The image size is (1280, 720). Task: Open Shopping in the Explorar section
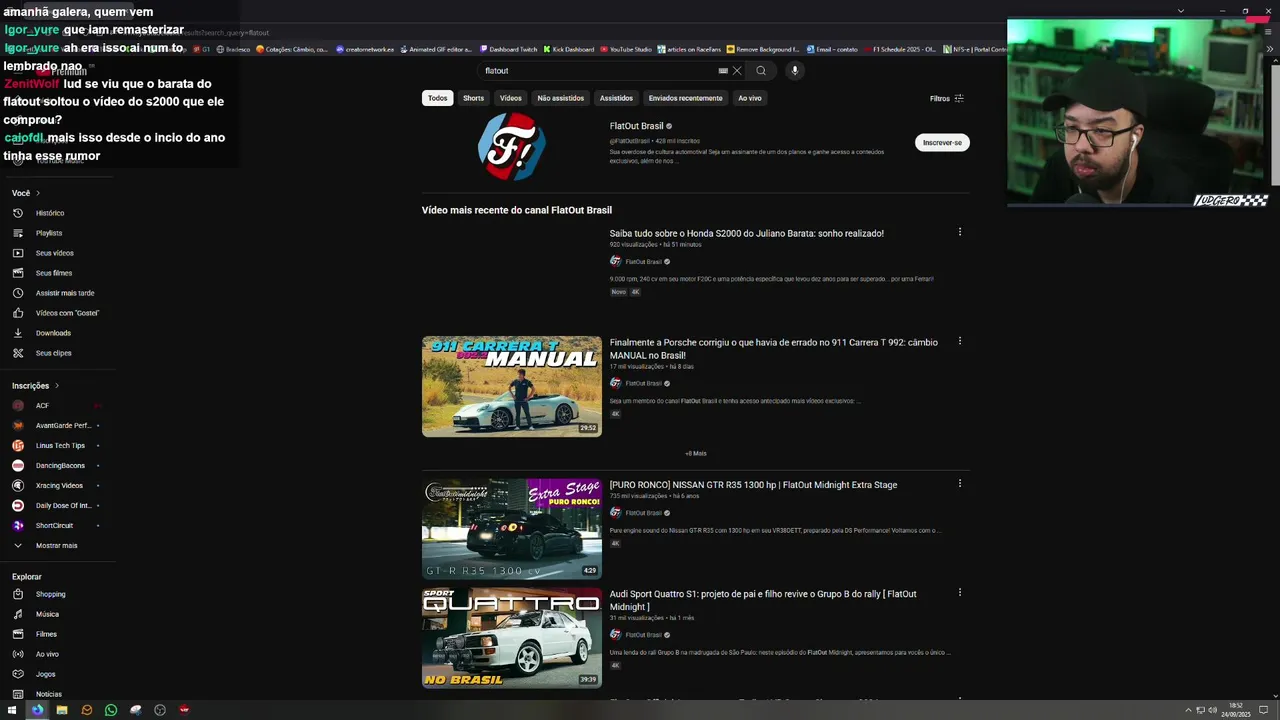coord(50,594)
